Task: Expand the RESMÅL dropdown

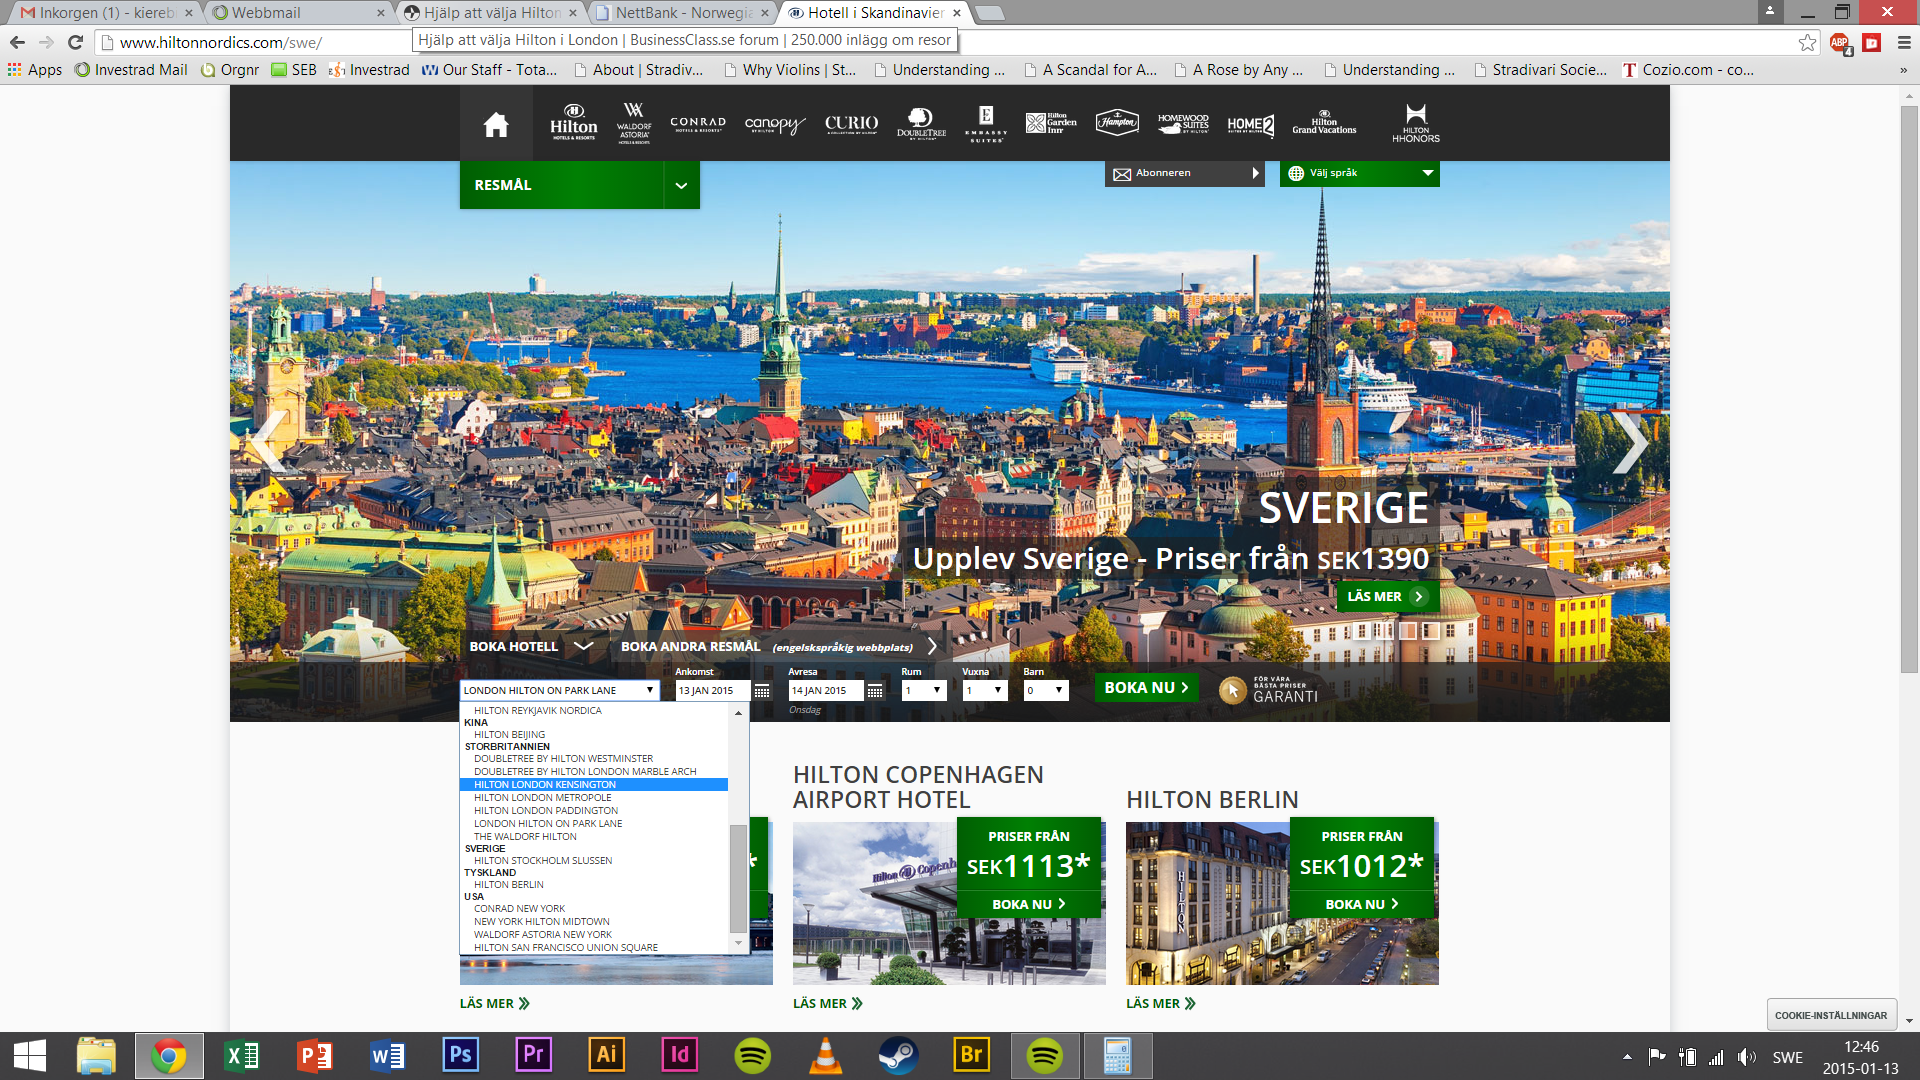Action: [x=680, y=185]
